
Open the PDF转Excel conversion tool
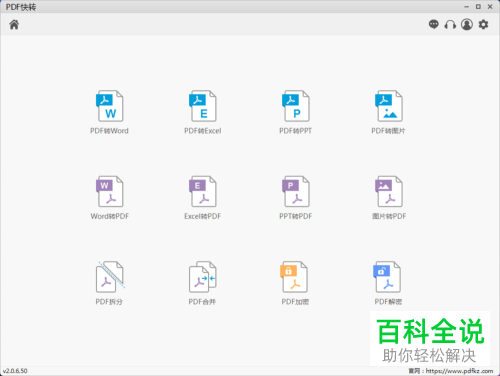coord(203,112)
